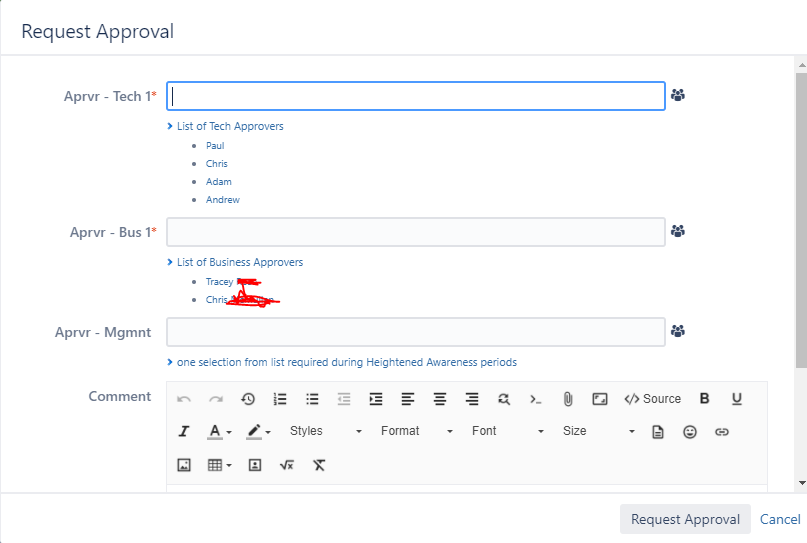The height and width of the screenshot is (543, 807).
Task: Insert a bulleted list
Action: tap(312, 399)
